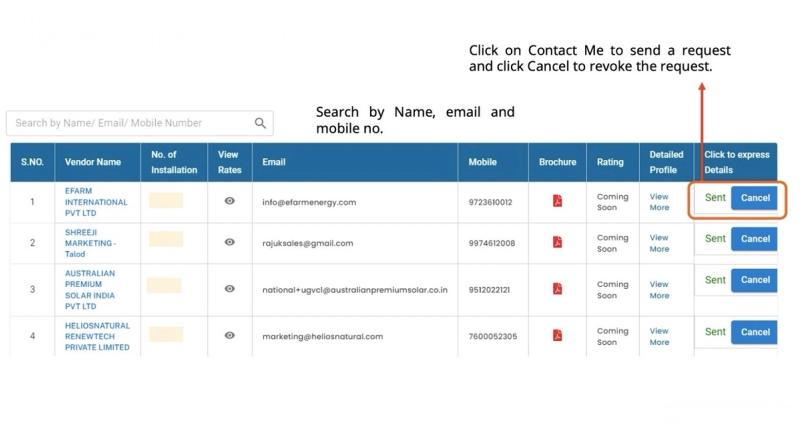The width and height of the screenshot is (800, 447).
Task: Cancel request to HELIOSNATURAL RENEWTECH
Action: point(755,332)
